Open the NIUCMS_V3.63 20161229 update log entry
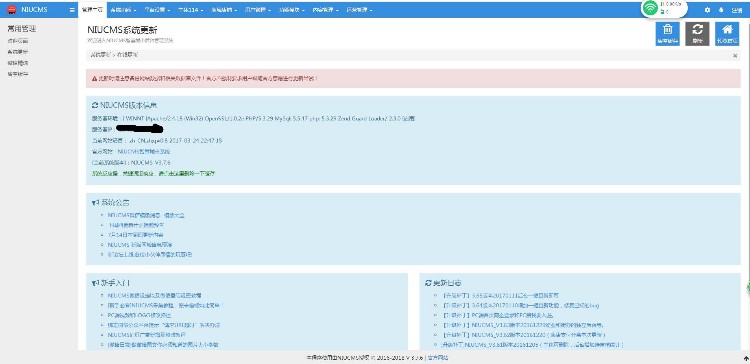The image size is (750, 364). tap(523, 325)
